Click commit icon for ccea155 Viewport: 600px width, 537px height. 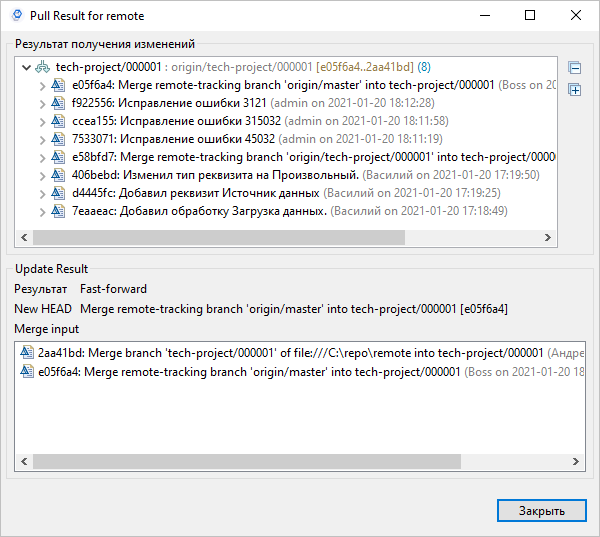pos(59,121)
